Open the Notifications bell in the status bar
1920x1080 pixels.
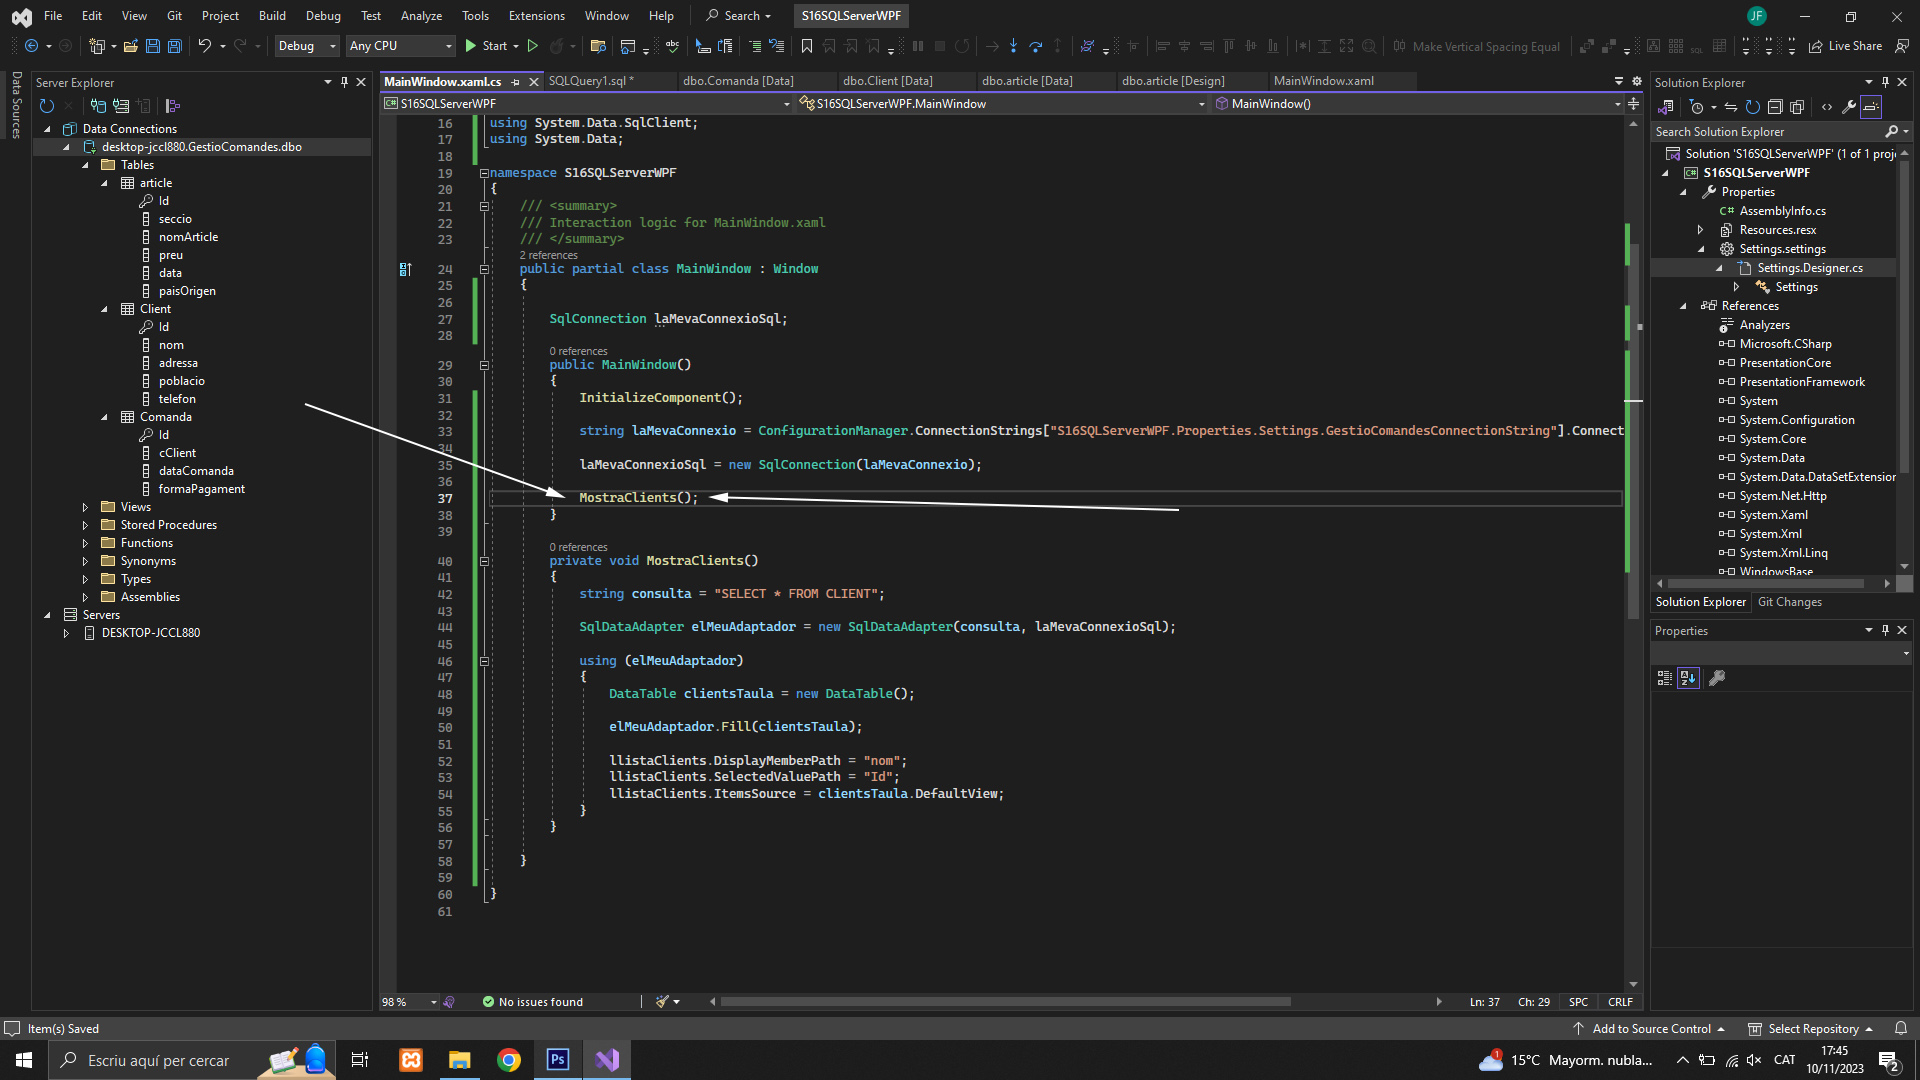coord(1901,1028)
